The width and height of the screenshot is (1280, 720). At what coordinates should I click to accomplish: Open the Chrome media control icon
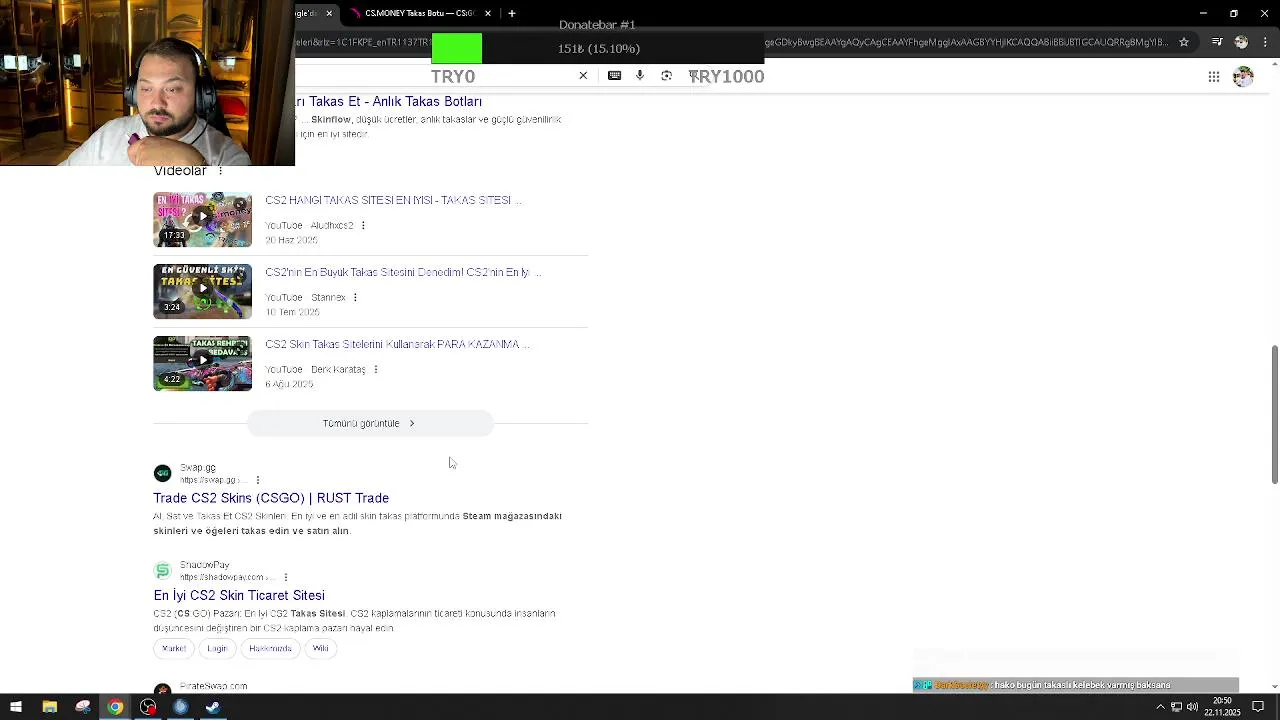pos(1217,42)
